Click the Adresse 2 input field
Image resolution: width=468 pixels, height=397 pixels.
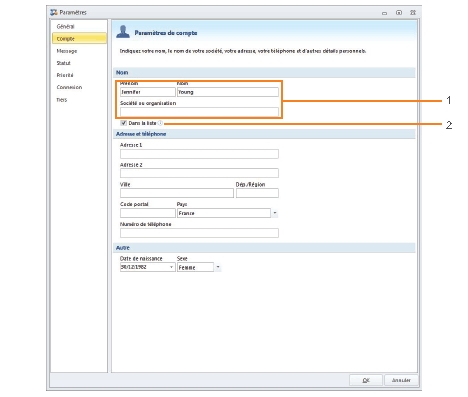click(x=199, y=173)
